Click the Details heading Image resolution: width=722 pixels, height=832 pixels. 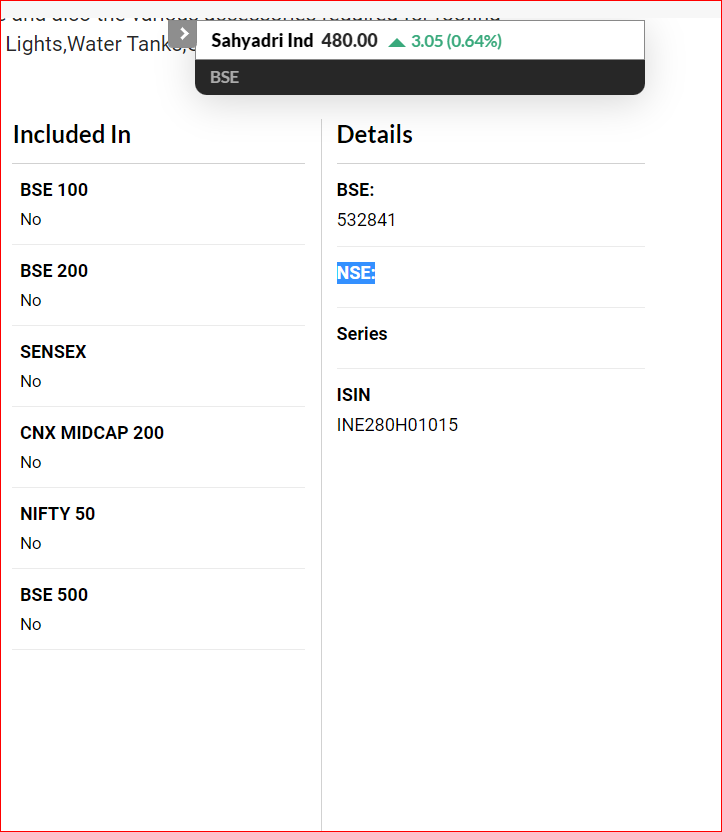click(x=375, y=134)
